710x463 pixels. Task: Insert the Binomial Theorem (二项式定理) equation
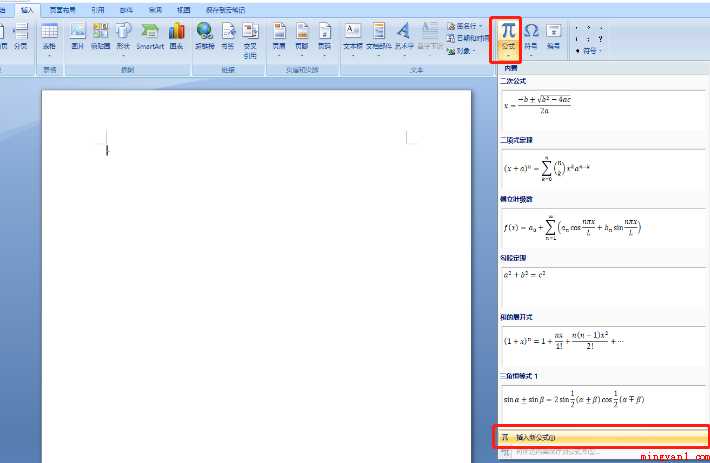click(x=603, y=169)
